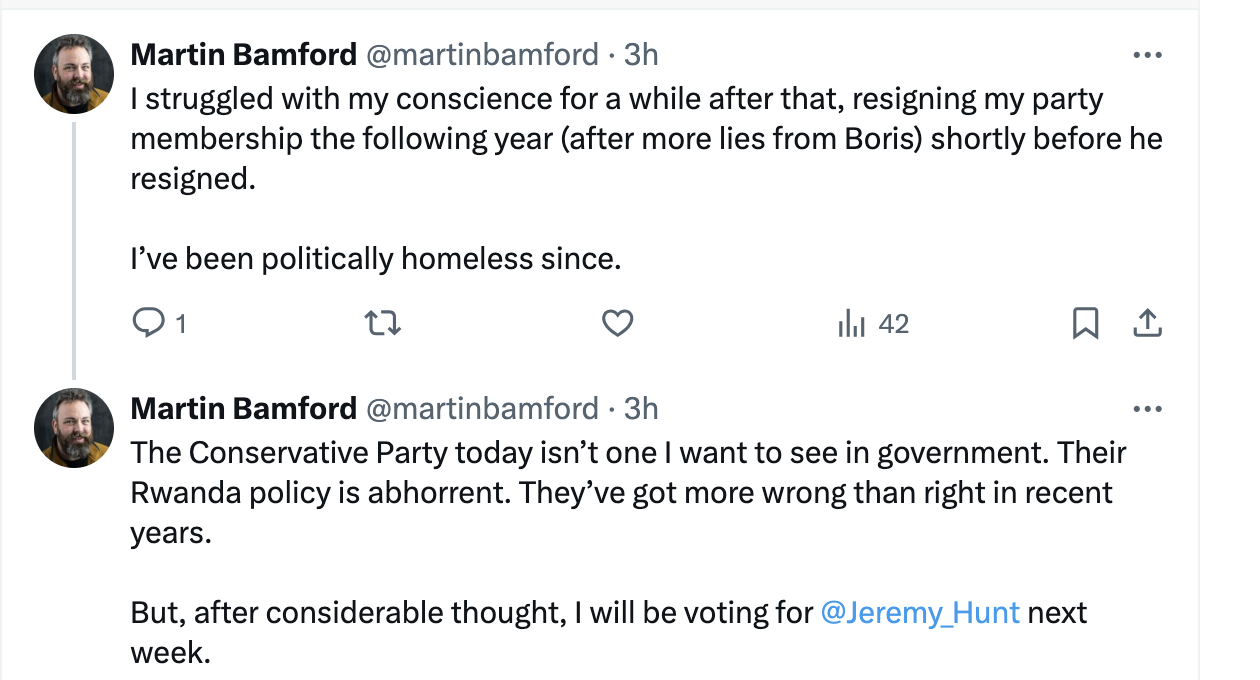Open the first tweet's 3h timestamp

641,54
